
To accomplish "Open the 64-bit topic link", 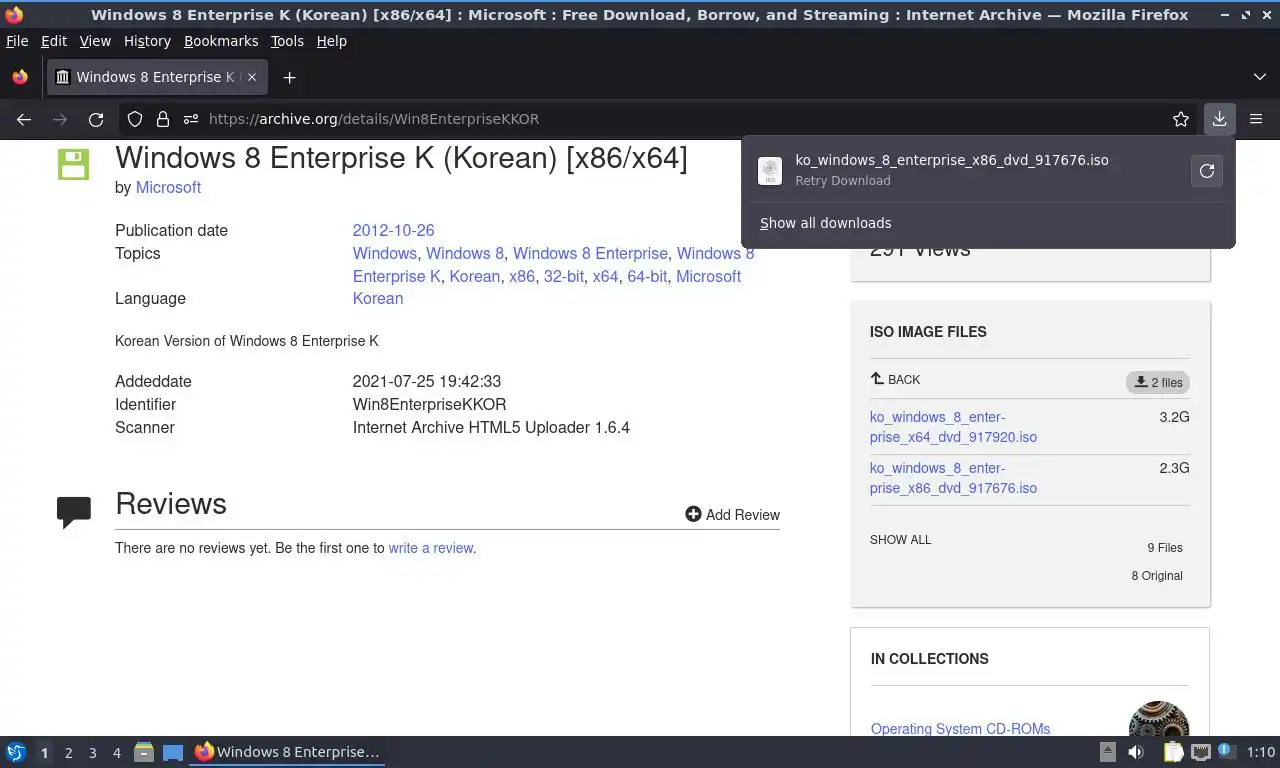I will click(x=647, y=276).
